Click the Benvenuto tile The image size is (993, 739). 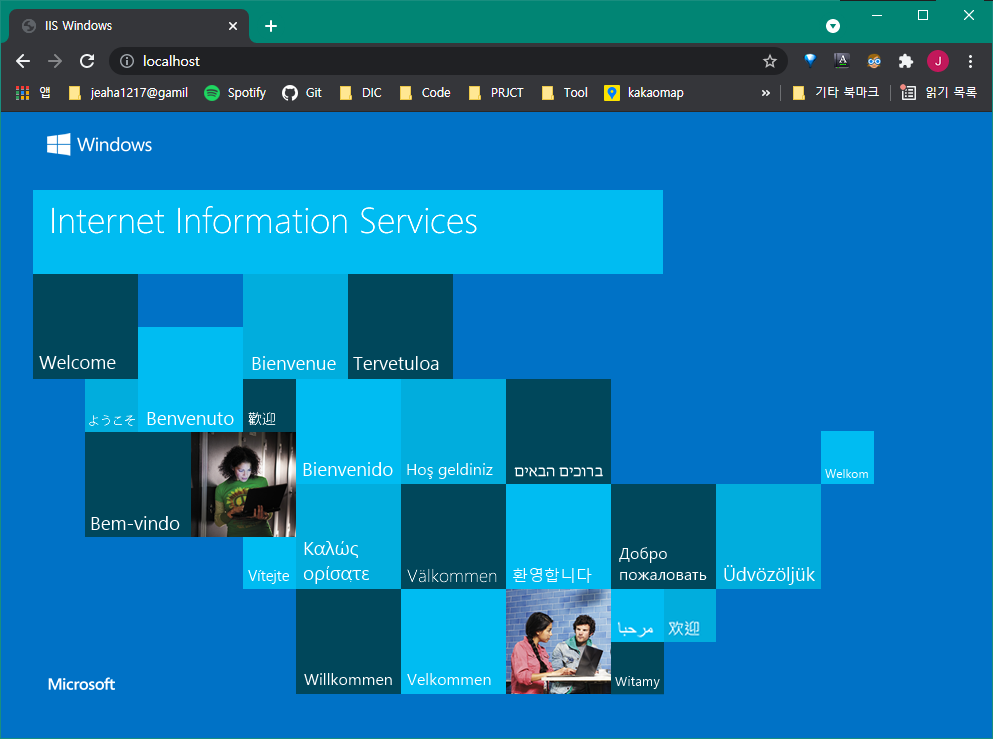(191, 379)
